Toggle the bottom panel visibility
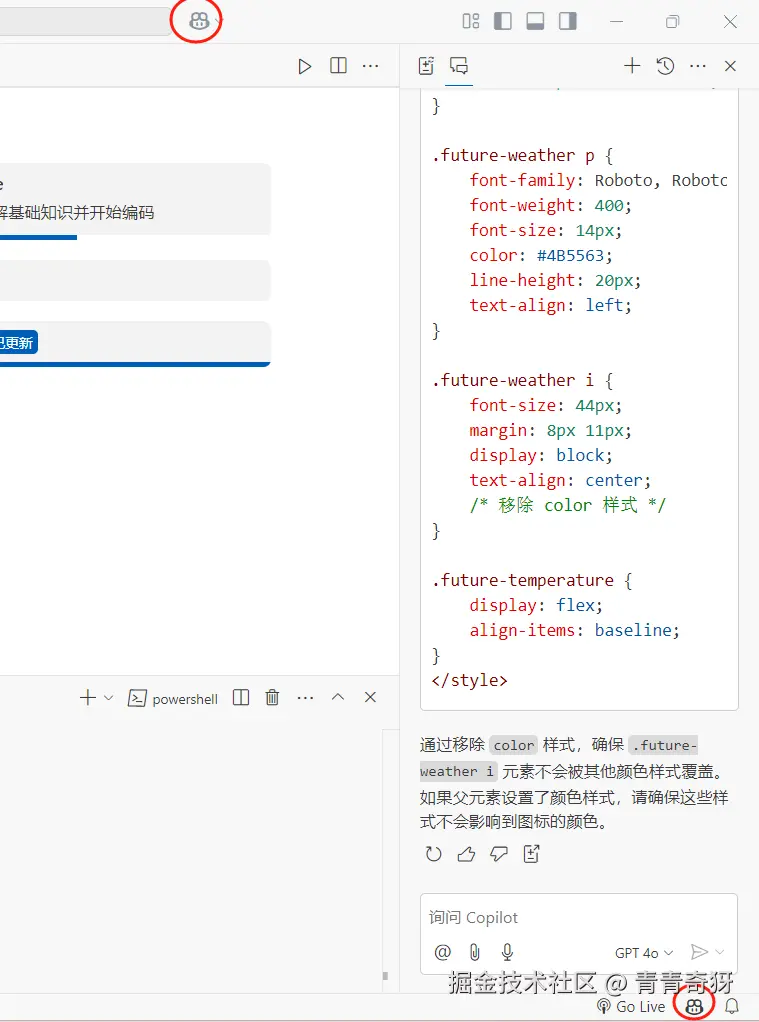The width and height of the screenshot is (759, 1022). click(x=535, y=22)
